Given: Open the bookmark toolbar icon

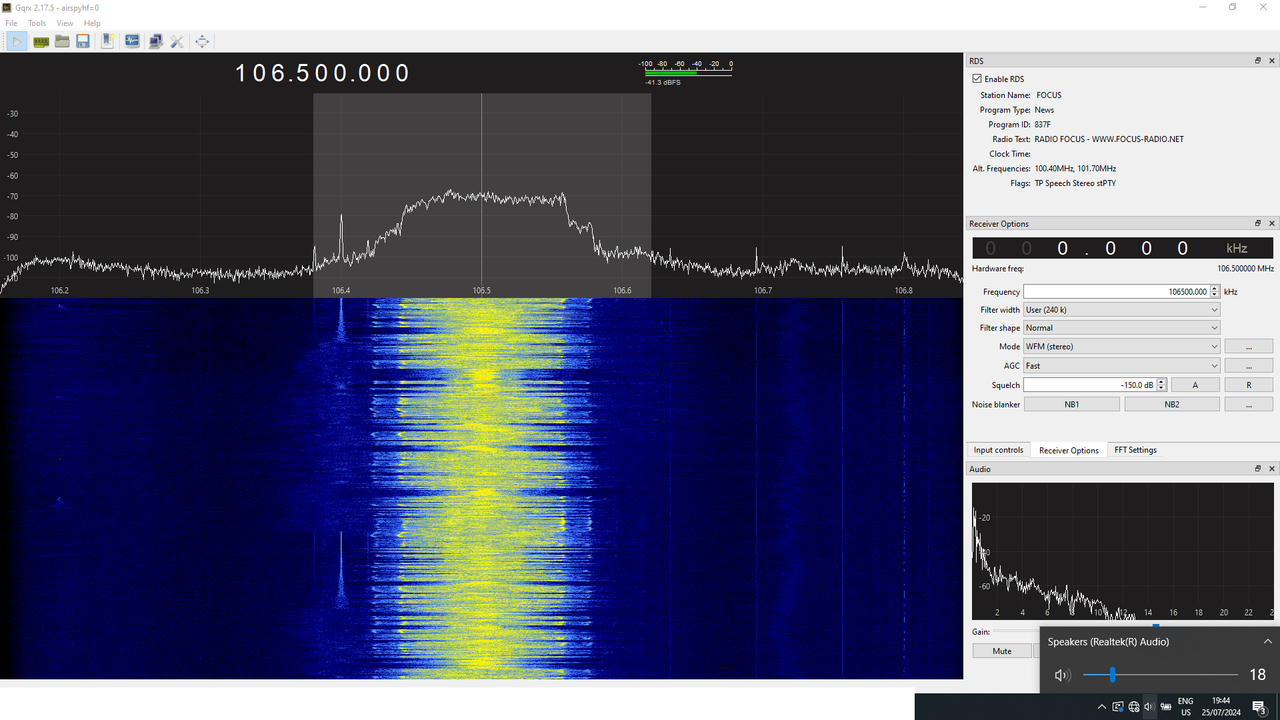Looking at the screenshot, I should click(x=107, y=41).
